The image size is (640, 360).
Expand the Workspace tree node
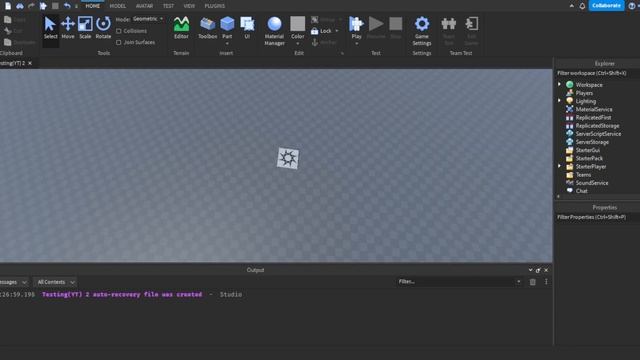[560, 84]
